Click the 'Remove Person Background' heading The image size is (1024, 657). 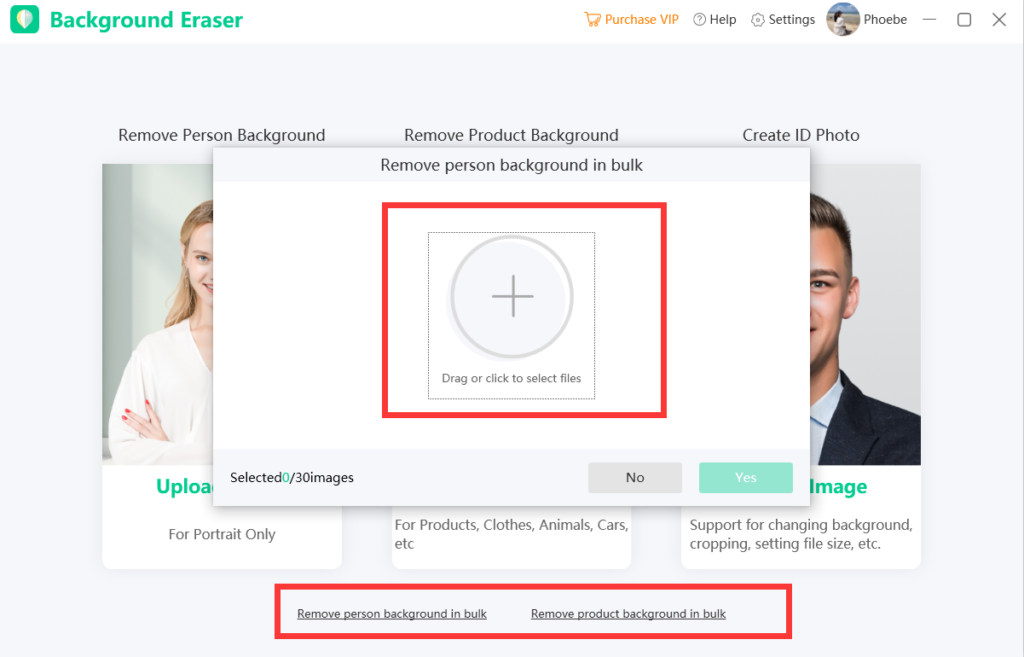point(221,135)
